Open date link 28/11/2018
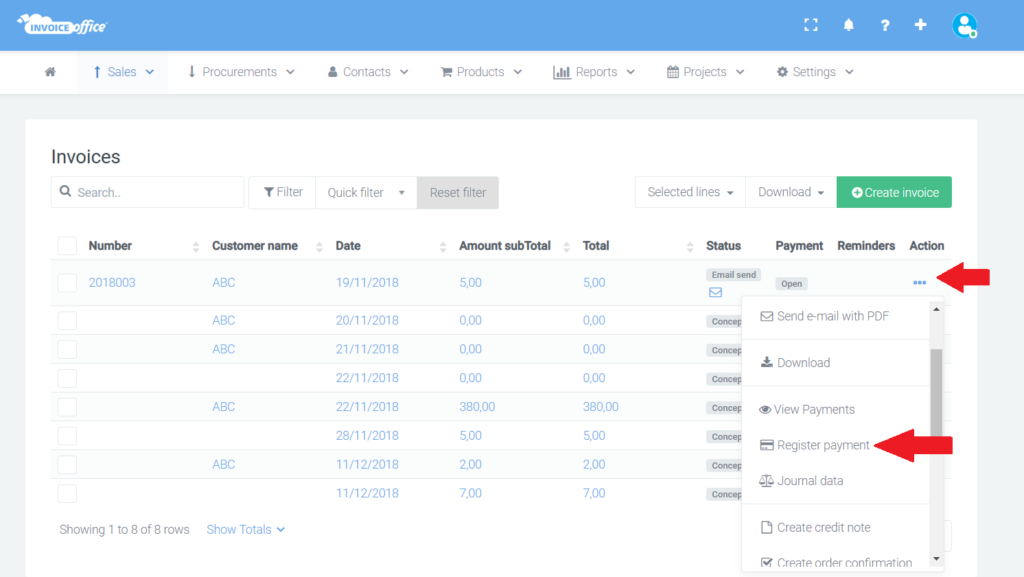The height and width of the screenshot is (577, 1024). [367, 435]
